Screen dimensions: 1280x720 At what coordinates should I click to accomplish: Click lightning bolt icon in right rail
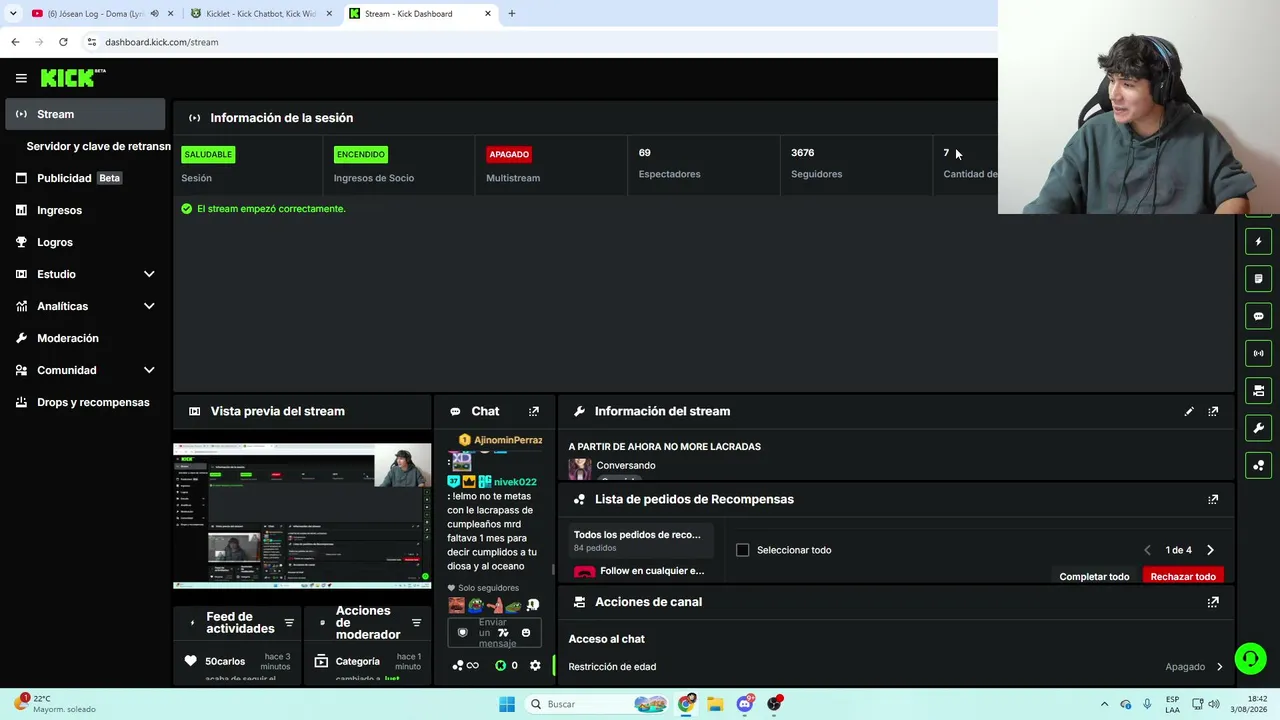(x=1259, y=241)
